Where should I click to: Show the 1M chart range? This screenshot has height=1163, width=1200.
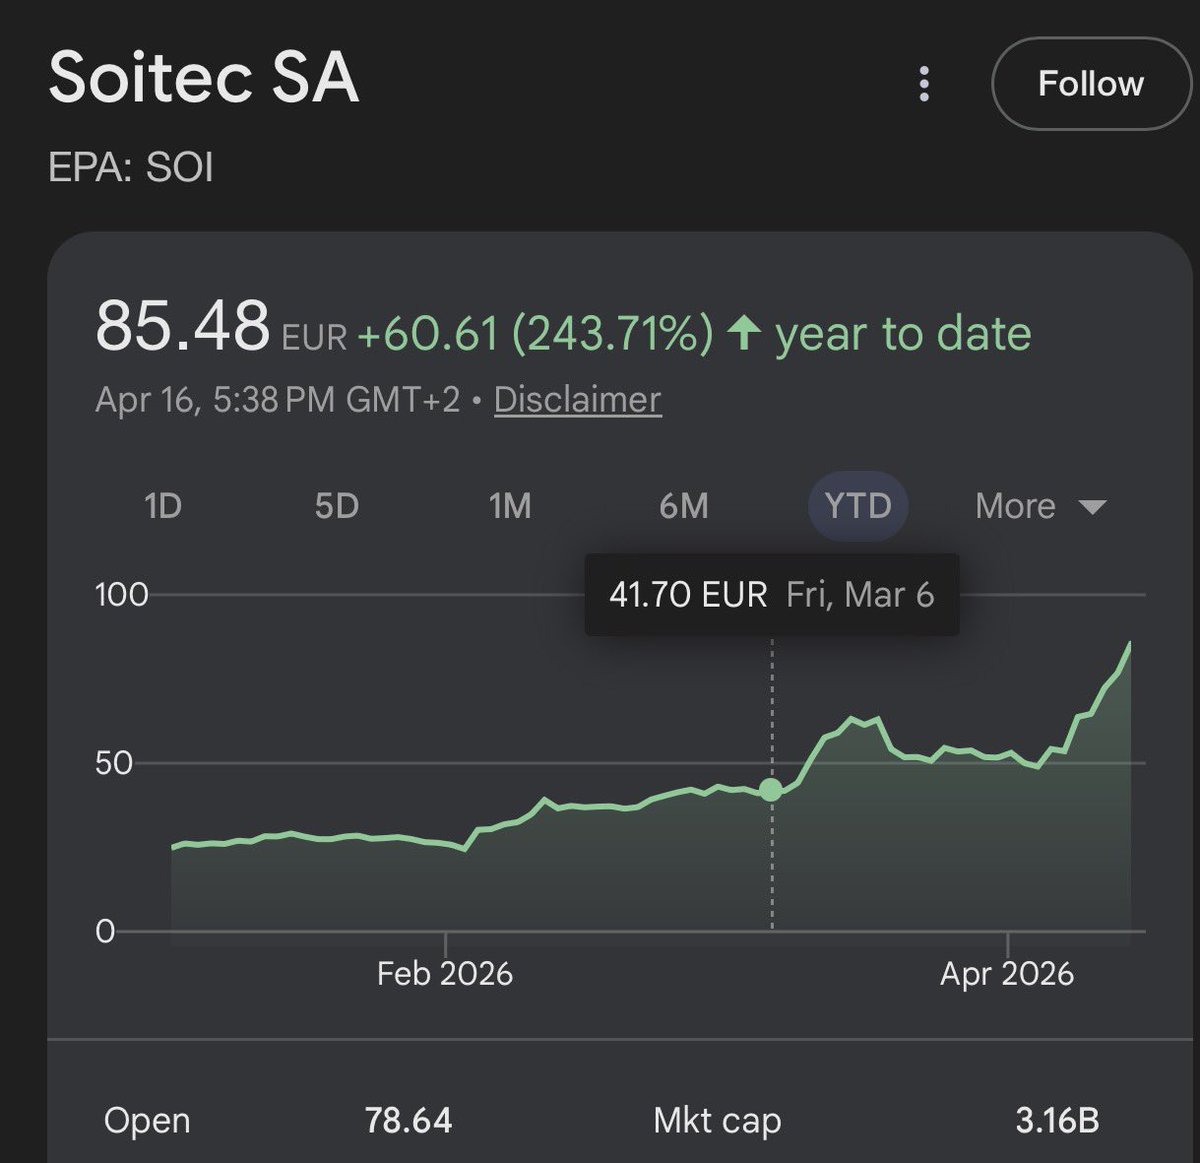(510, 506)
